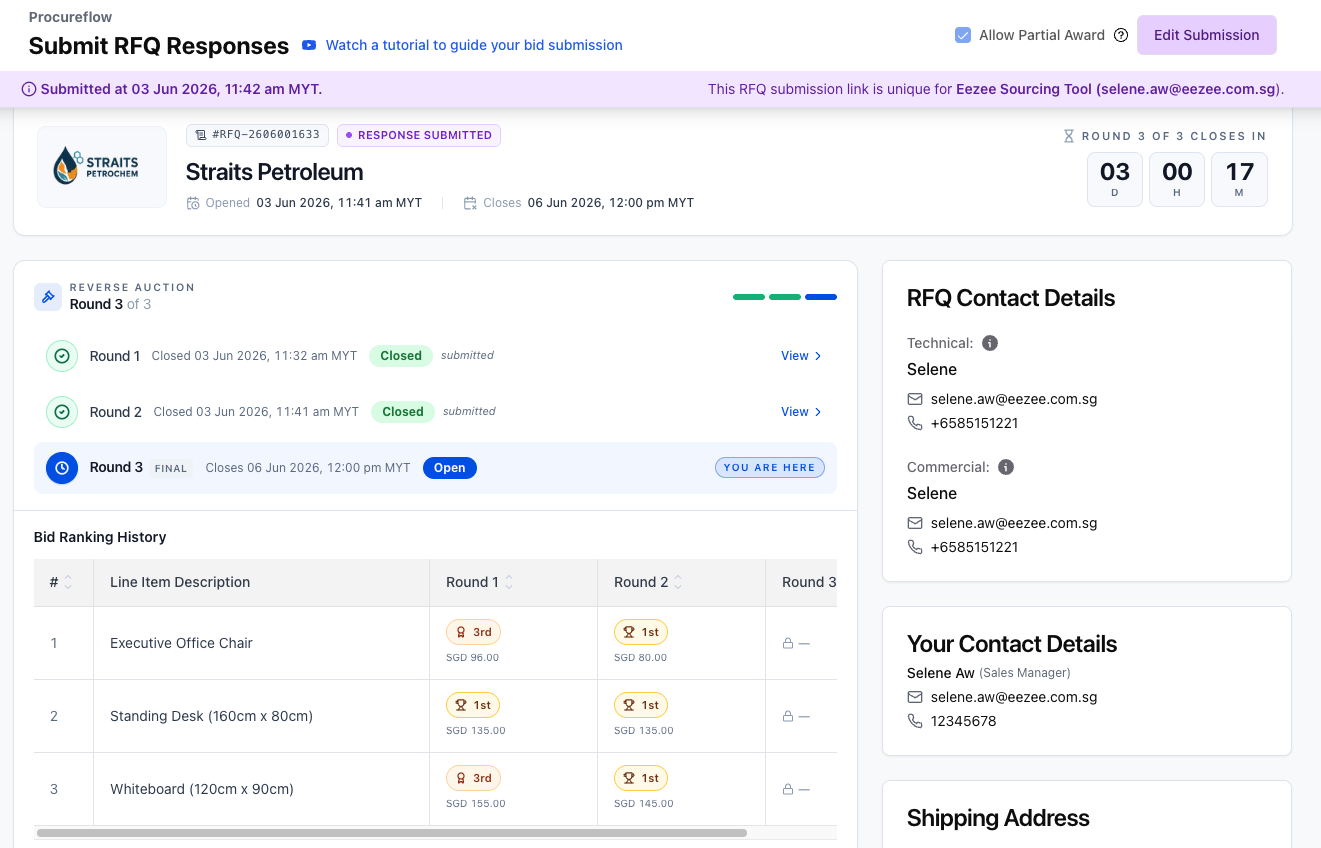
Task: Click the reverse auction gavel icon
Action: click(48, 297)
